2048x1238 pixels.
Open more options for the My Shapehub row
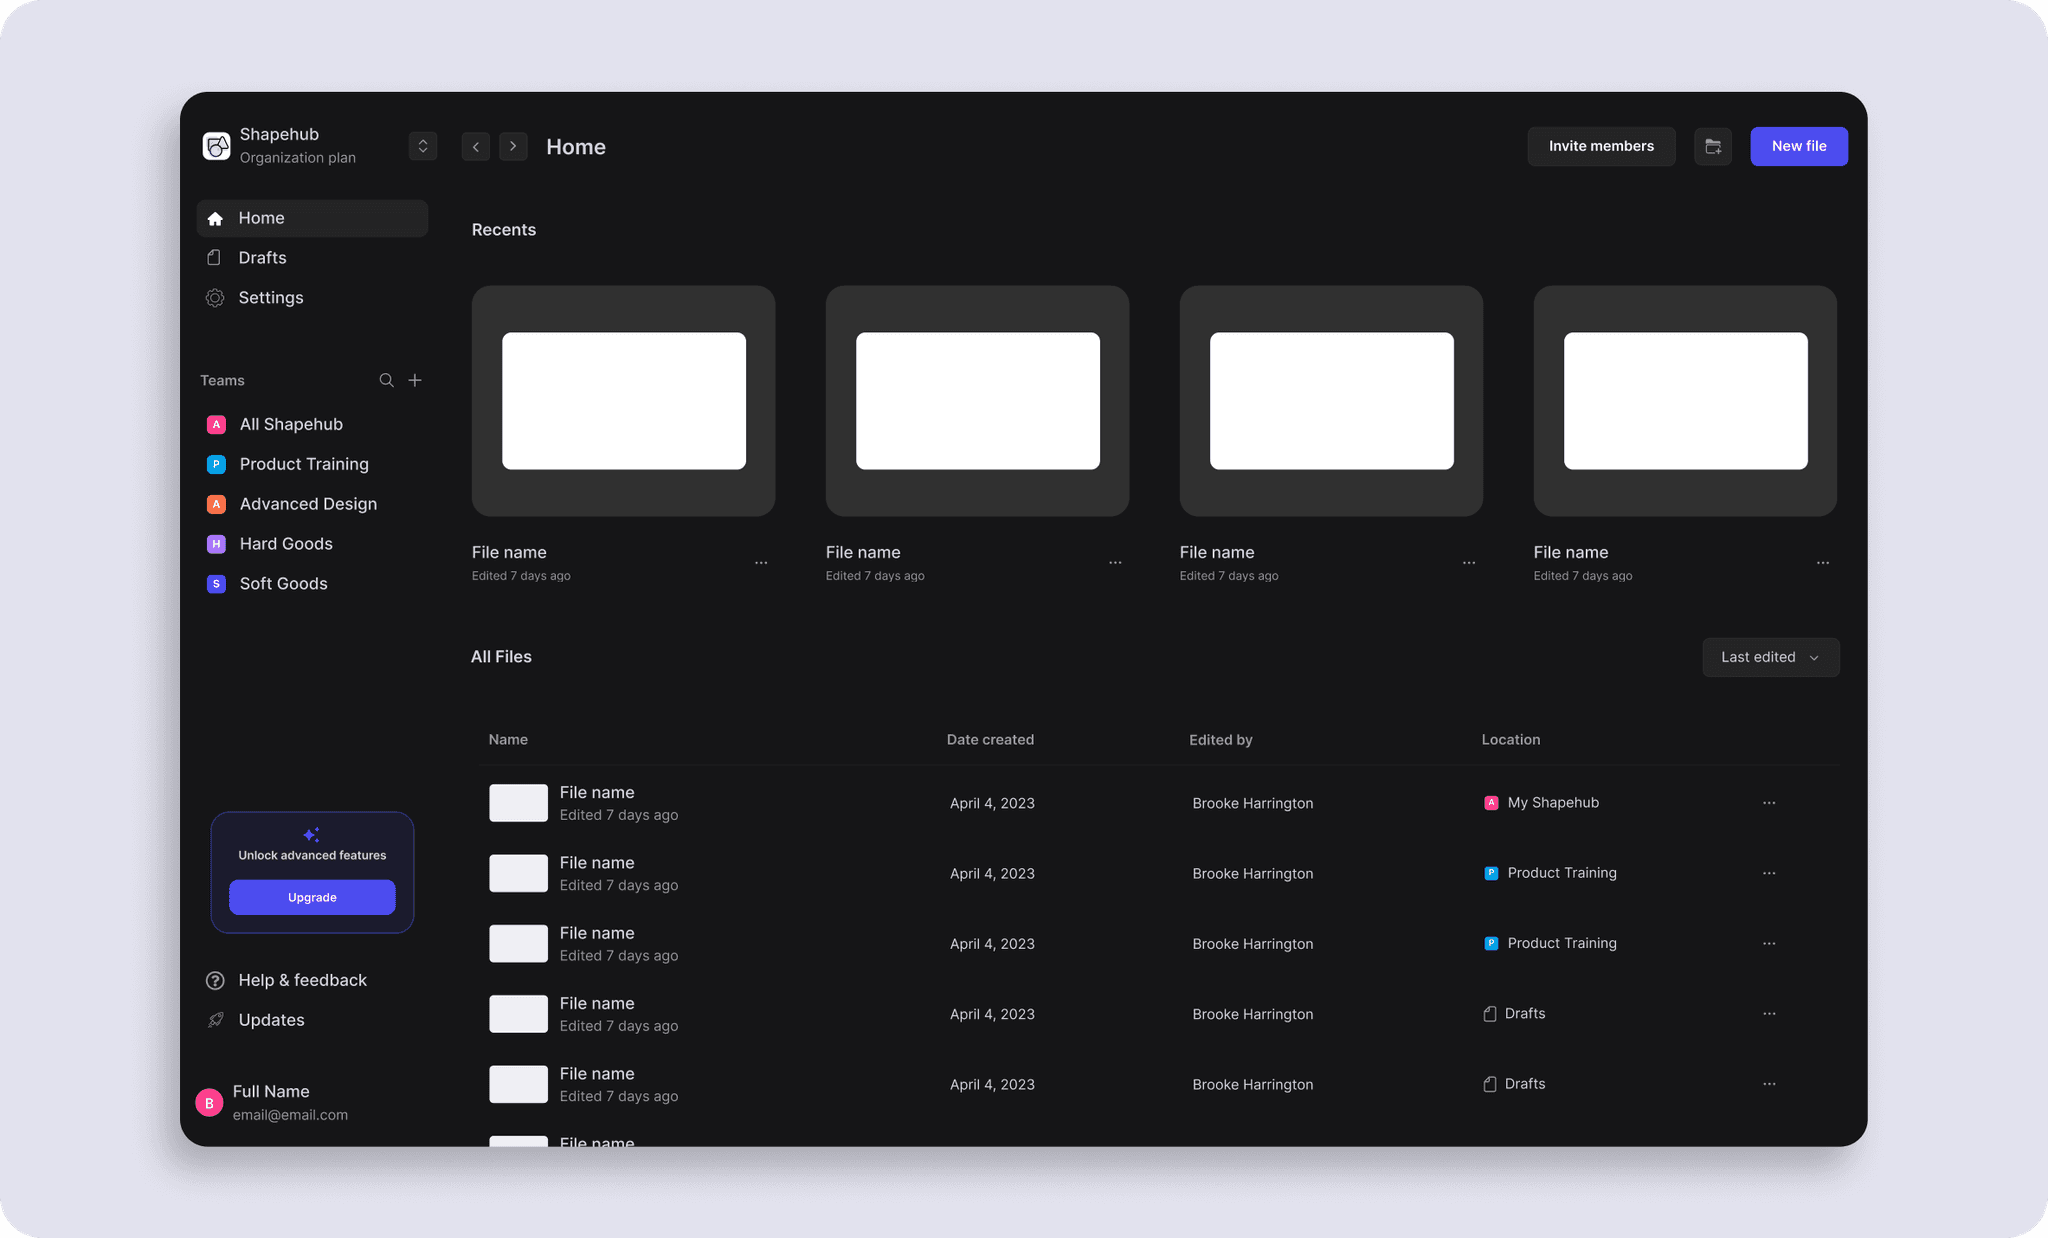1769,803
